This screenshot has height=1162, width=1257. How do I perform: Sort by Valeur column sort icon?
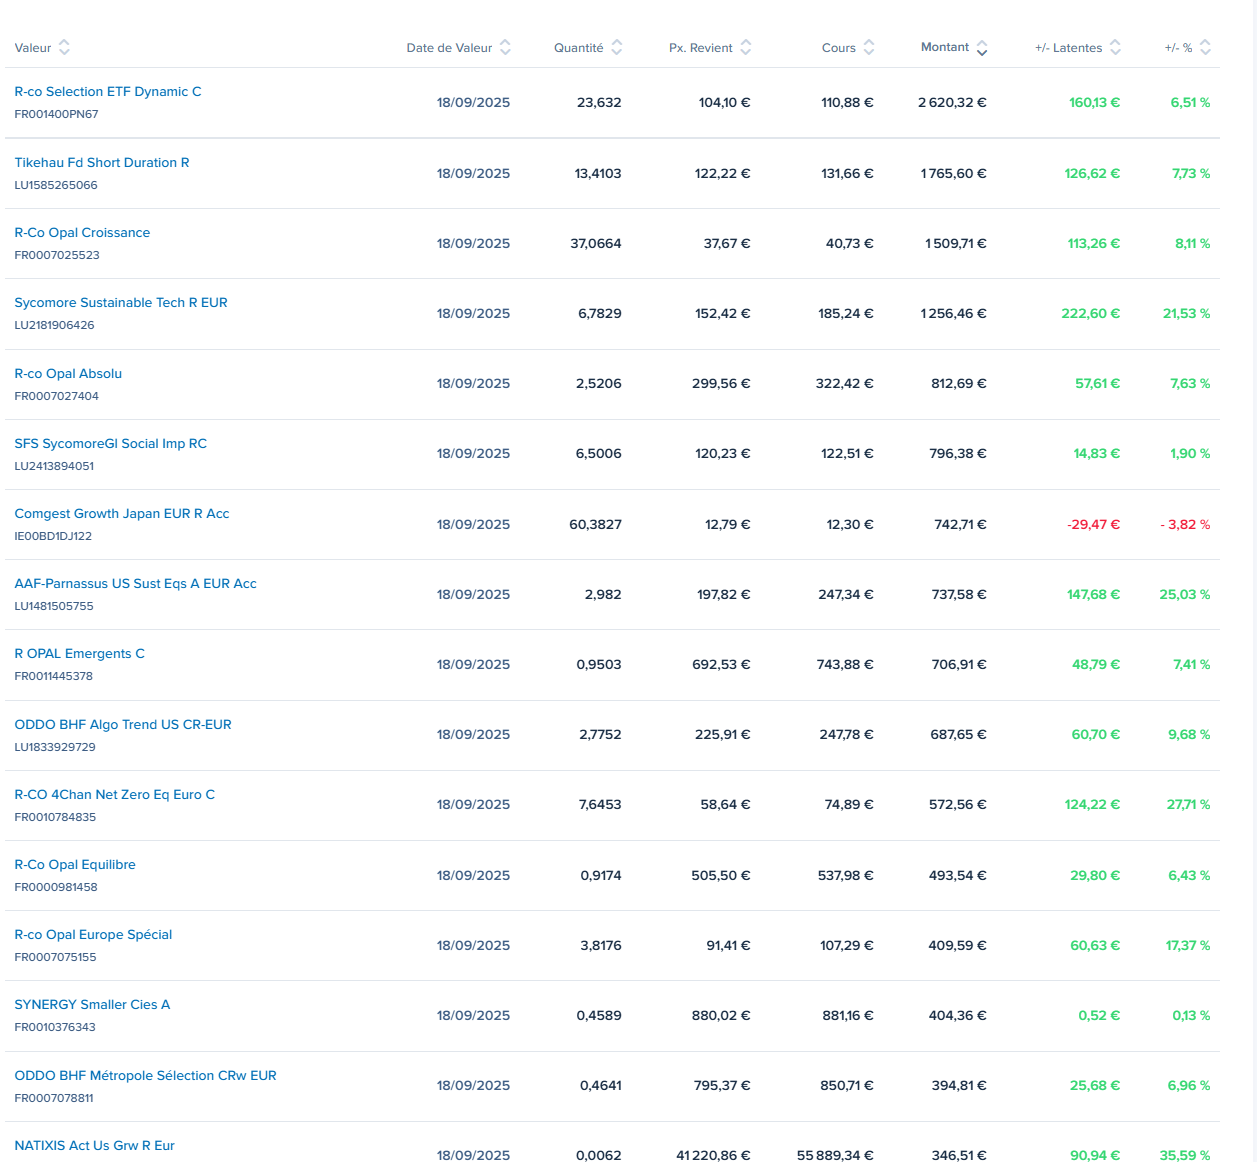(64, 47)
